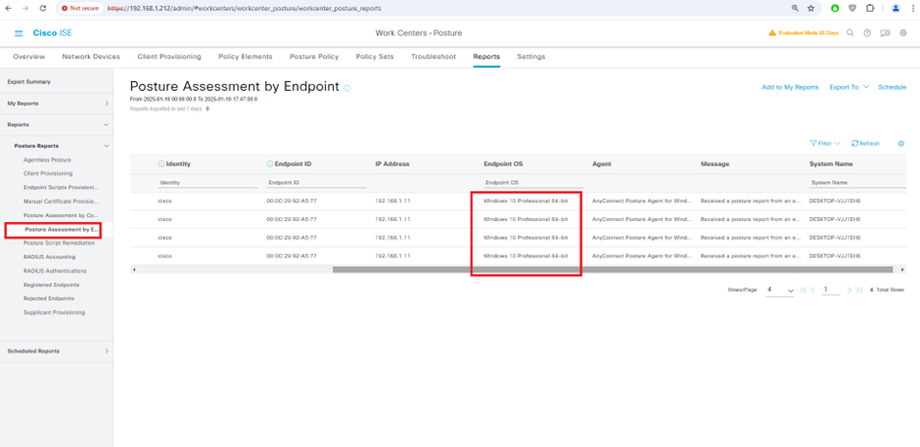
Task: Open the Export To dropdown
Action: [x=848, y=87]
